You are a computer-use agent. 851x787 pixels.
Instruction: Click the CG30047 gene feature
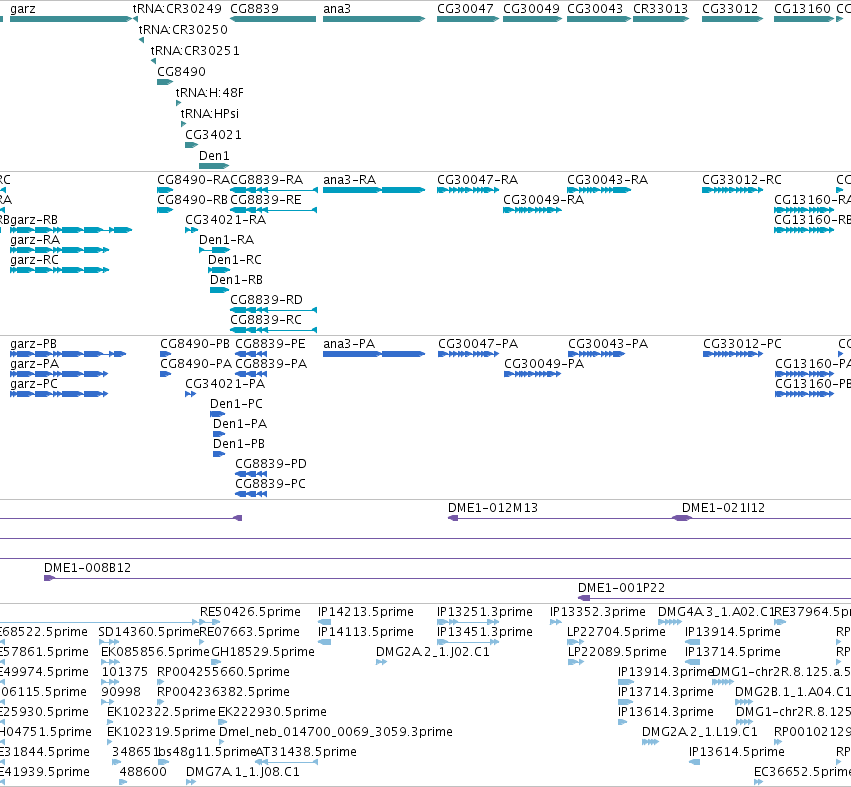[x=468, y=19]
